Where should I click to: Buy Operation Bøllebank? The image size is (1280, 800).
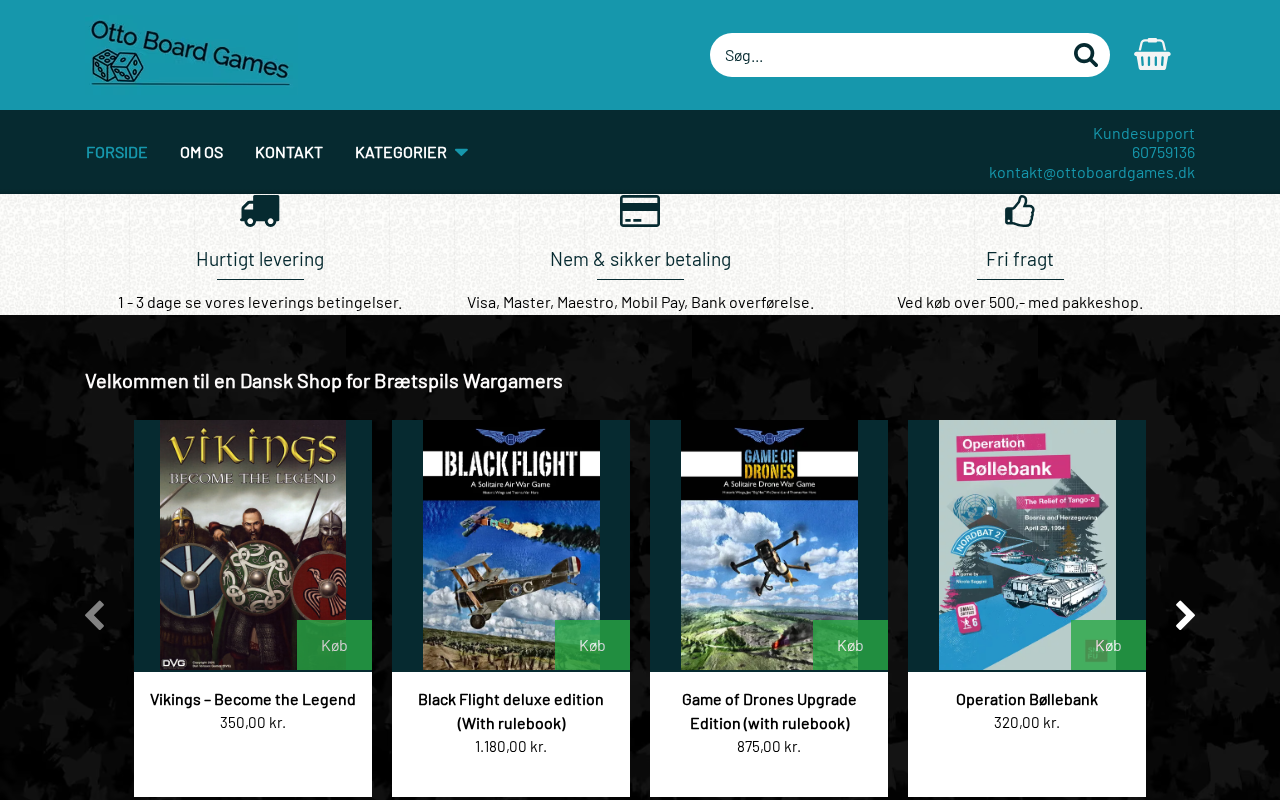tap(1108, 645)
